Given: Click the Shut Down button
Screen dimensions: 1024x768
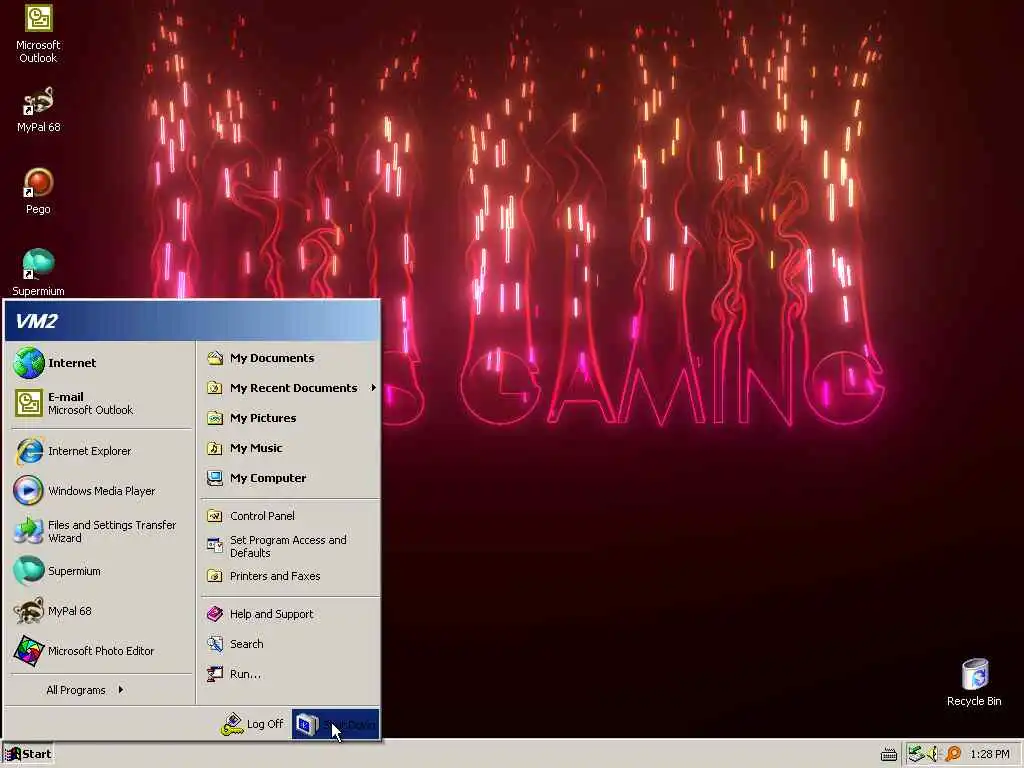Looking at the screenshot, I should coord(335,724).
